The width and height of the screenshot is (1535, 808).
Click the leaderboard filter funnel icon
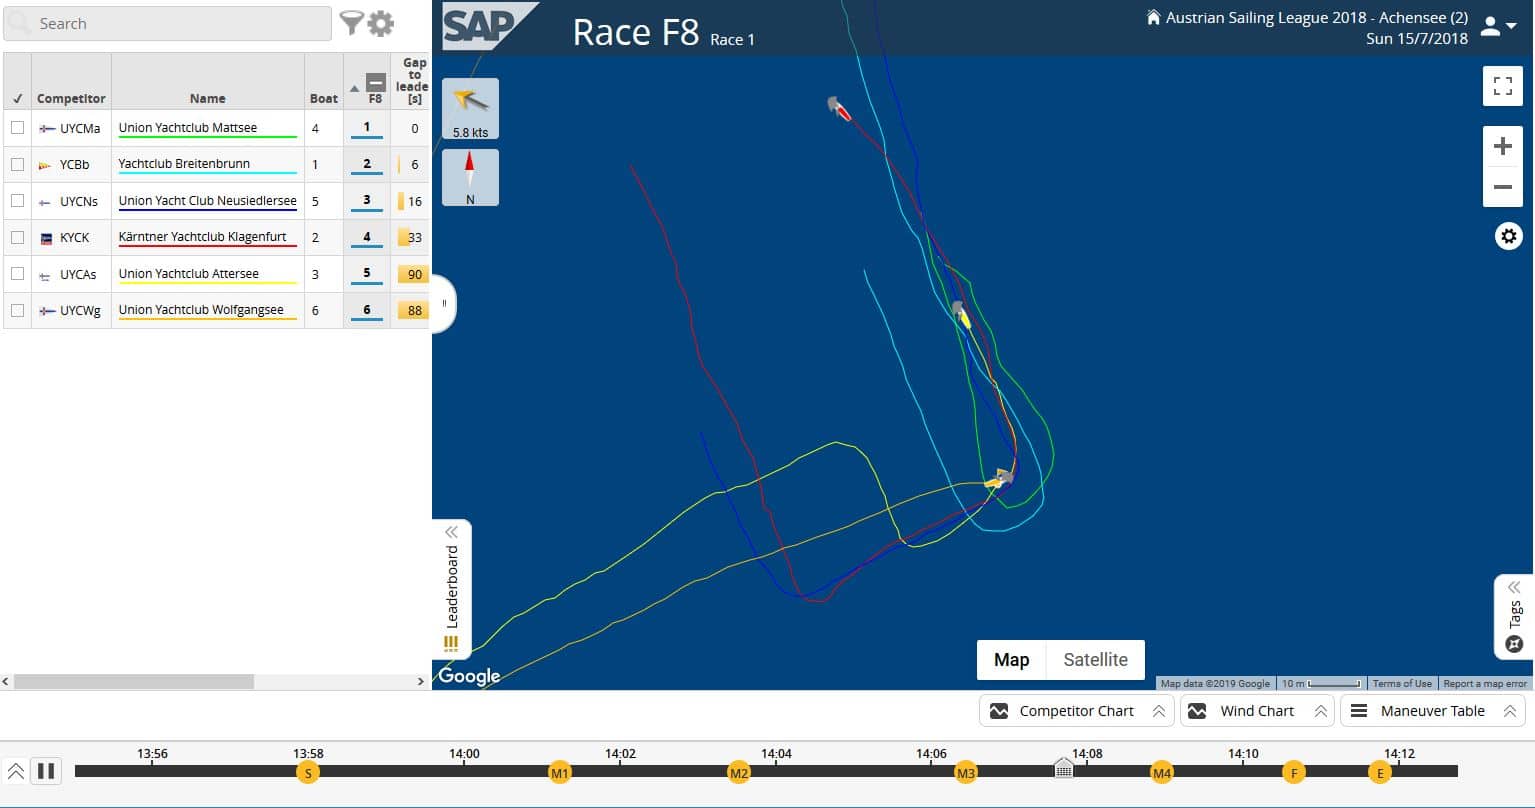click(351, 23)
